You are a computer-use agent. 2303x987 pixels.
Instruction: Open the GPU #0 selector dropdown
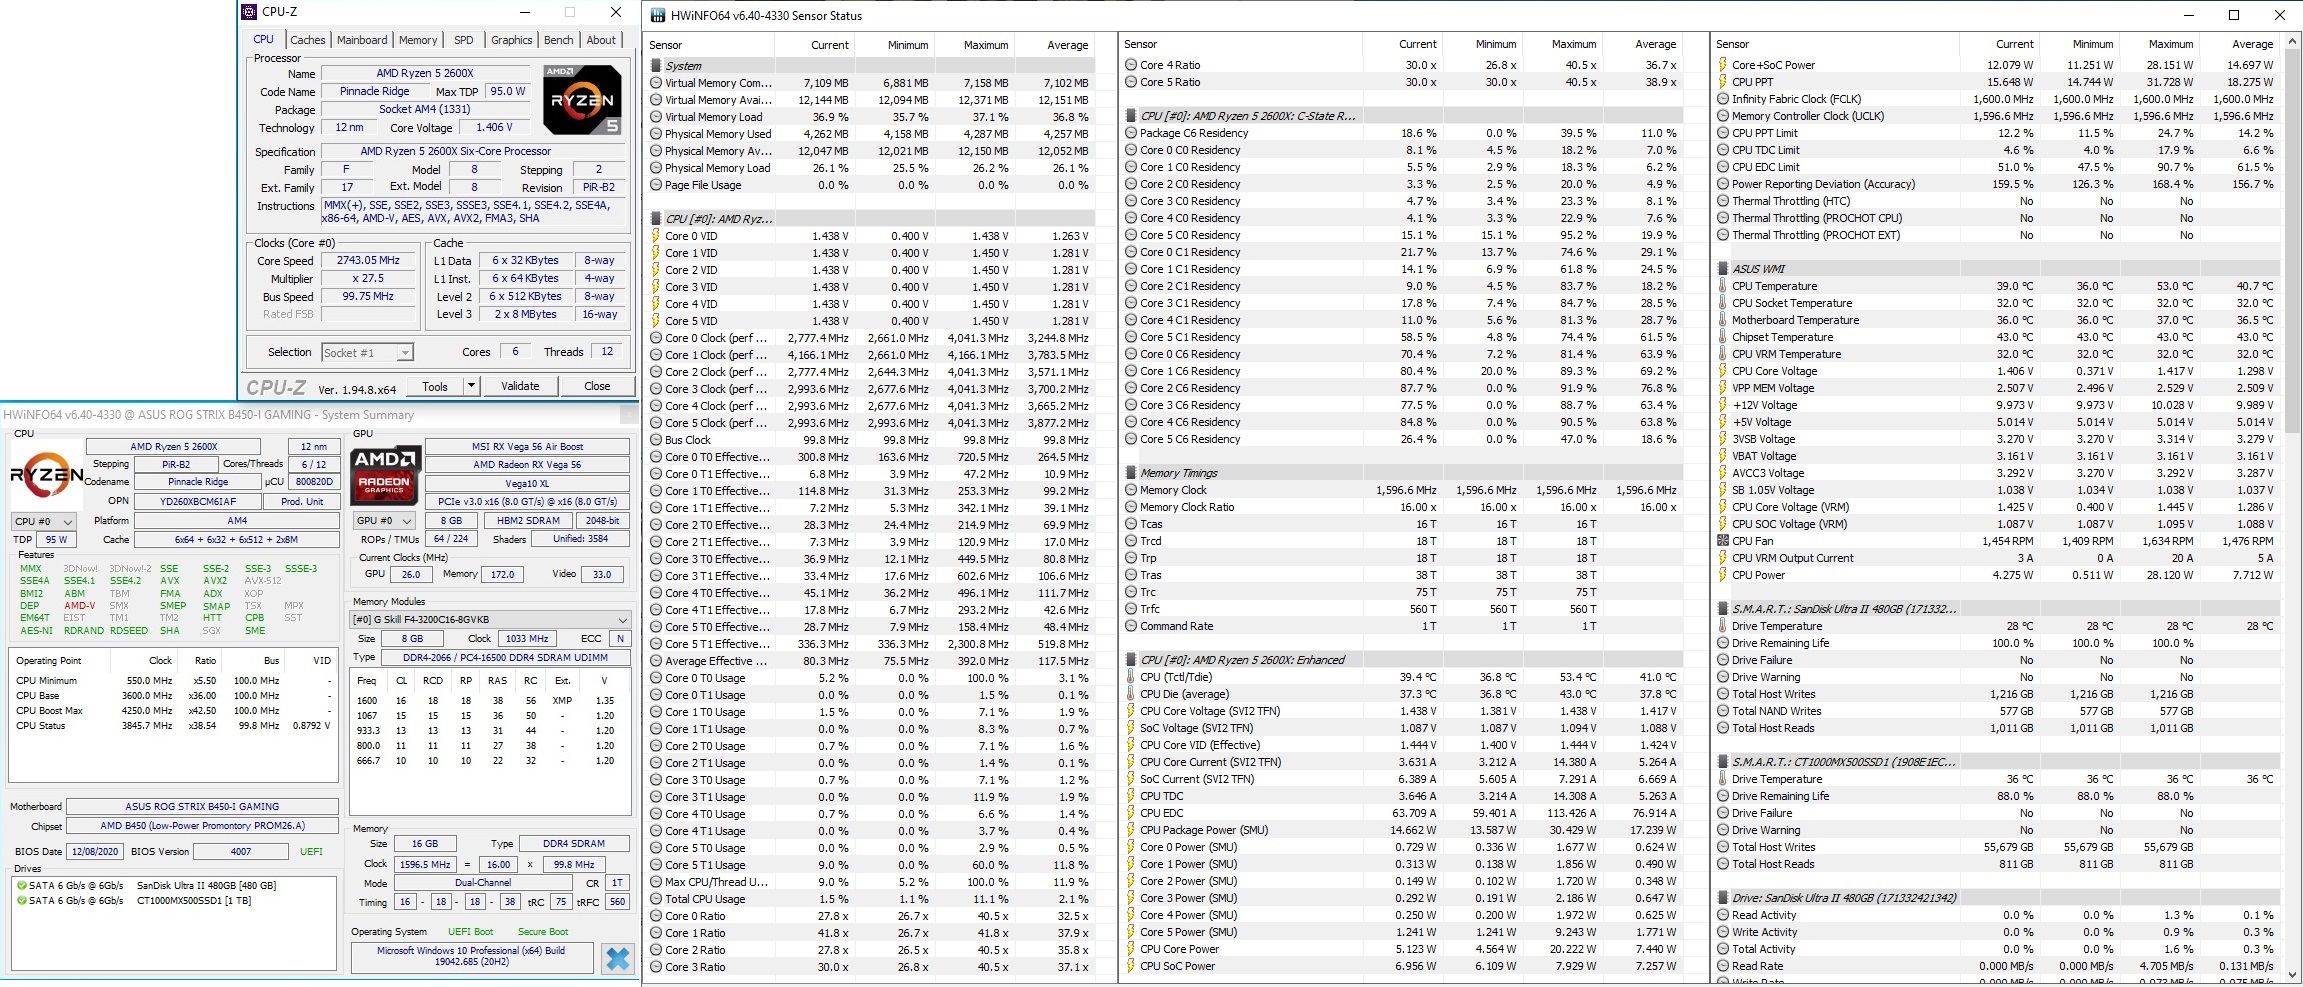[385, 521]
